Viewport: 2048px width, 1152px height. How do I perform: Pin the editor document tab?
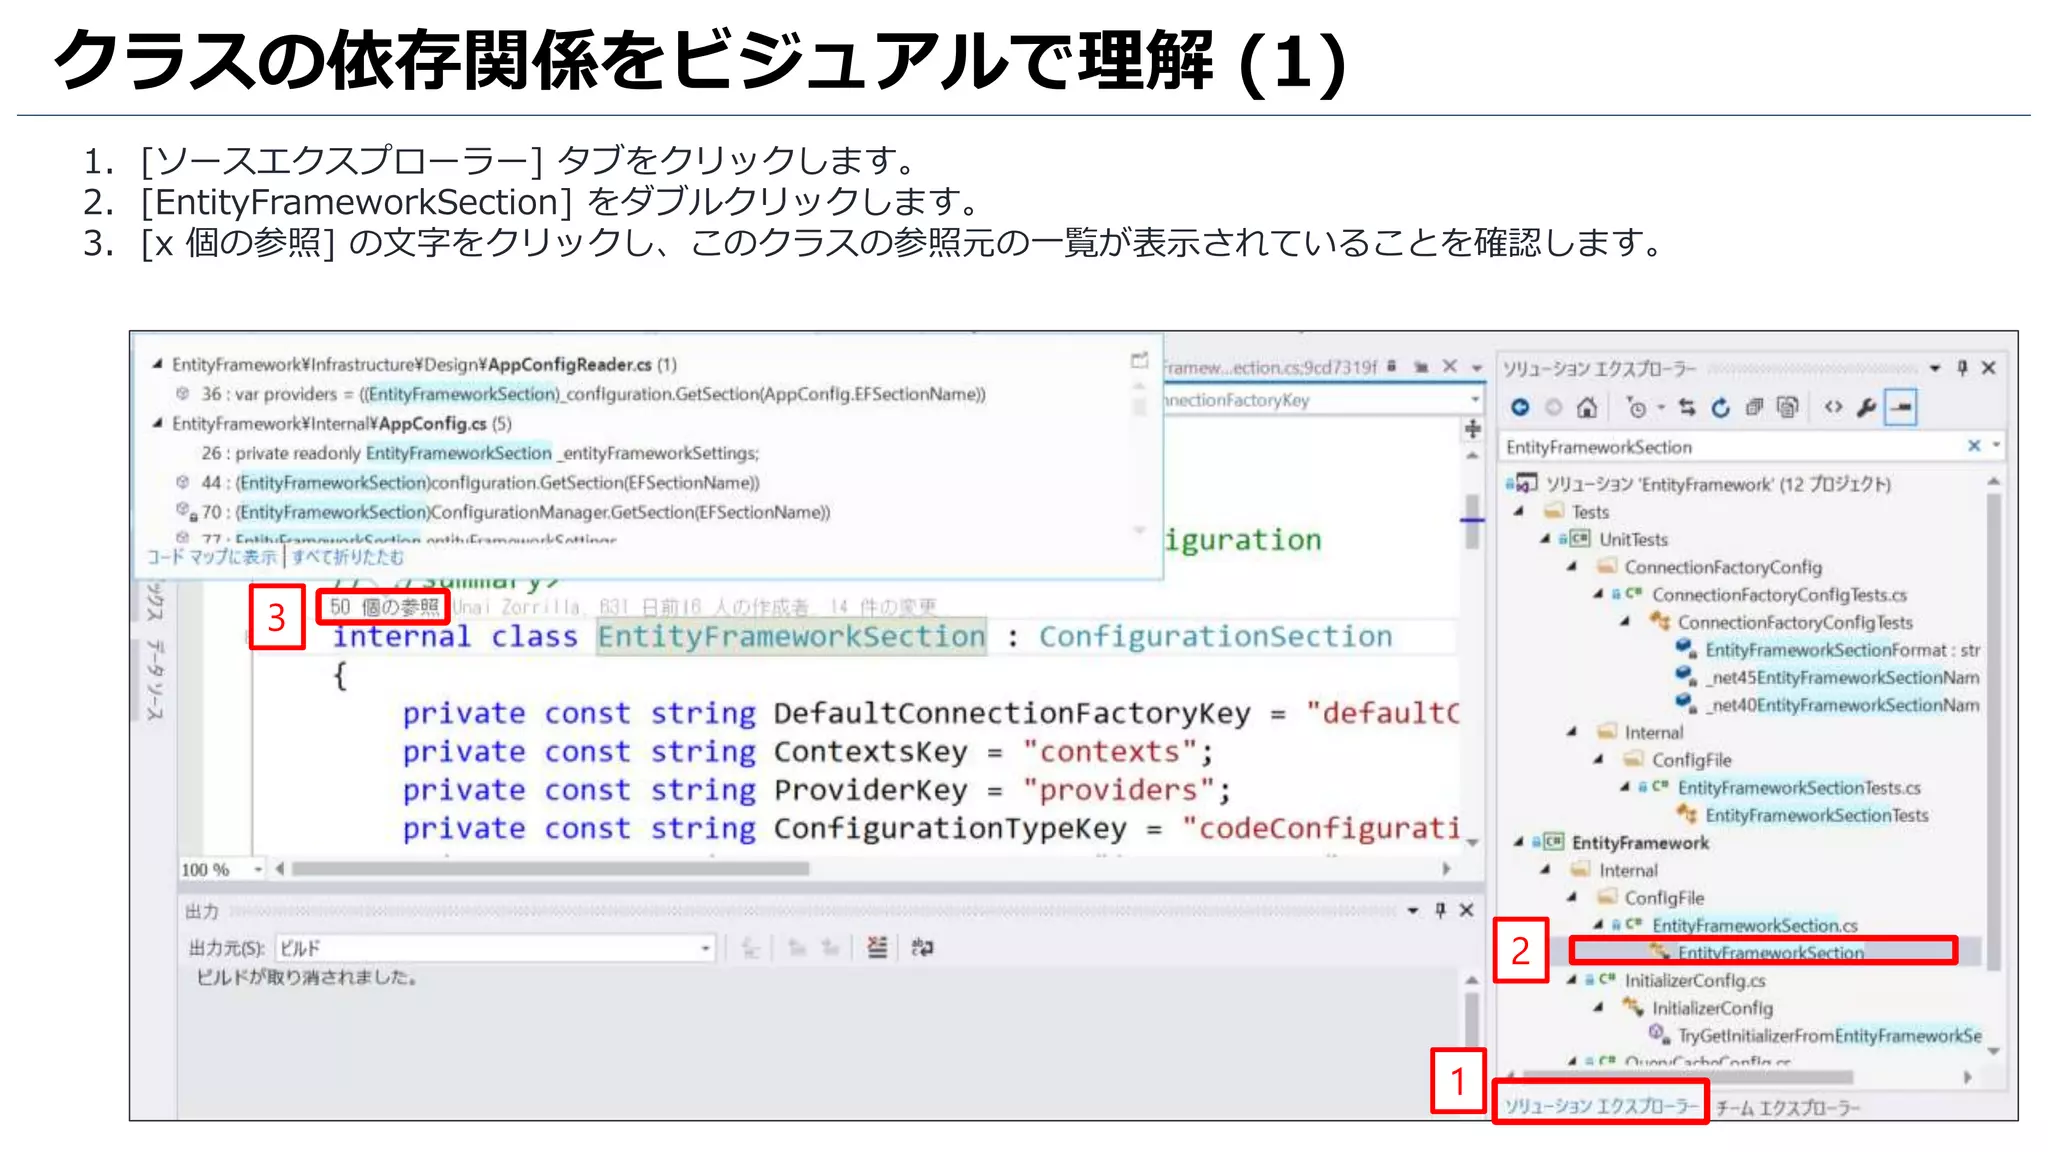pos(1420,367)
